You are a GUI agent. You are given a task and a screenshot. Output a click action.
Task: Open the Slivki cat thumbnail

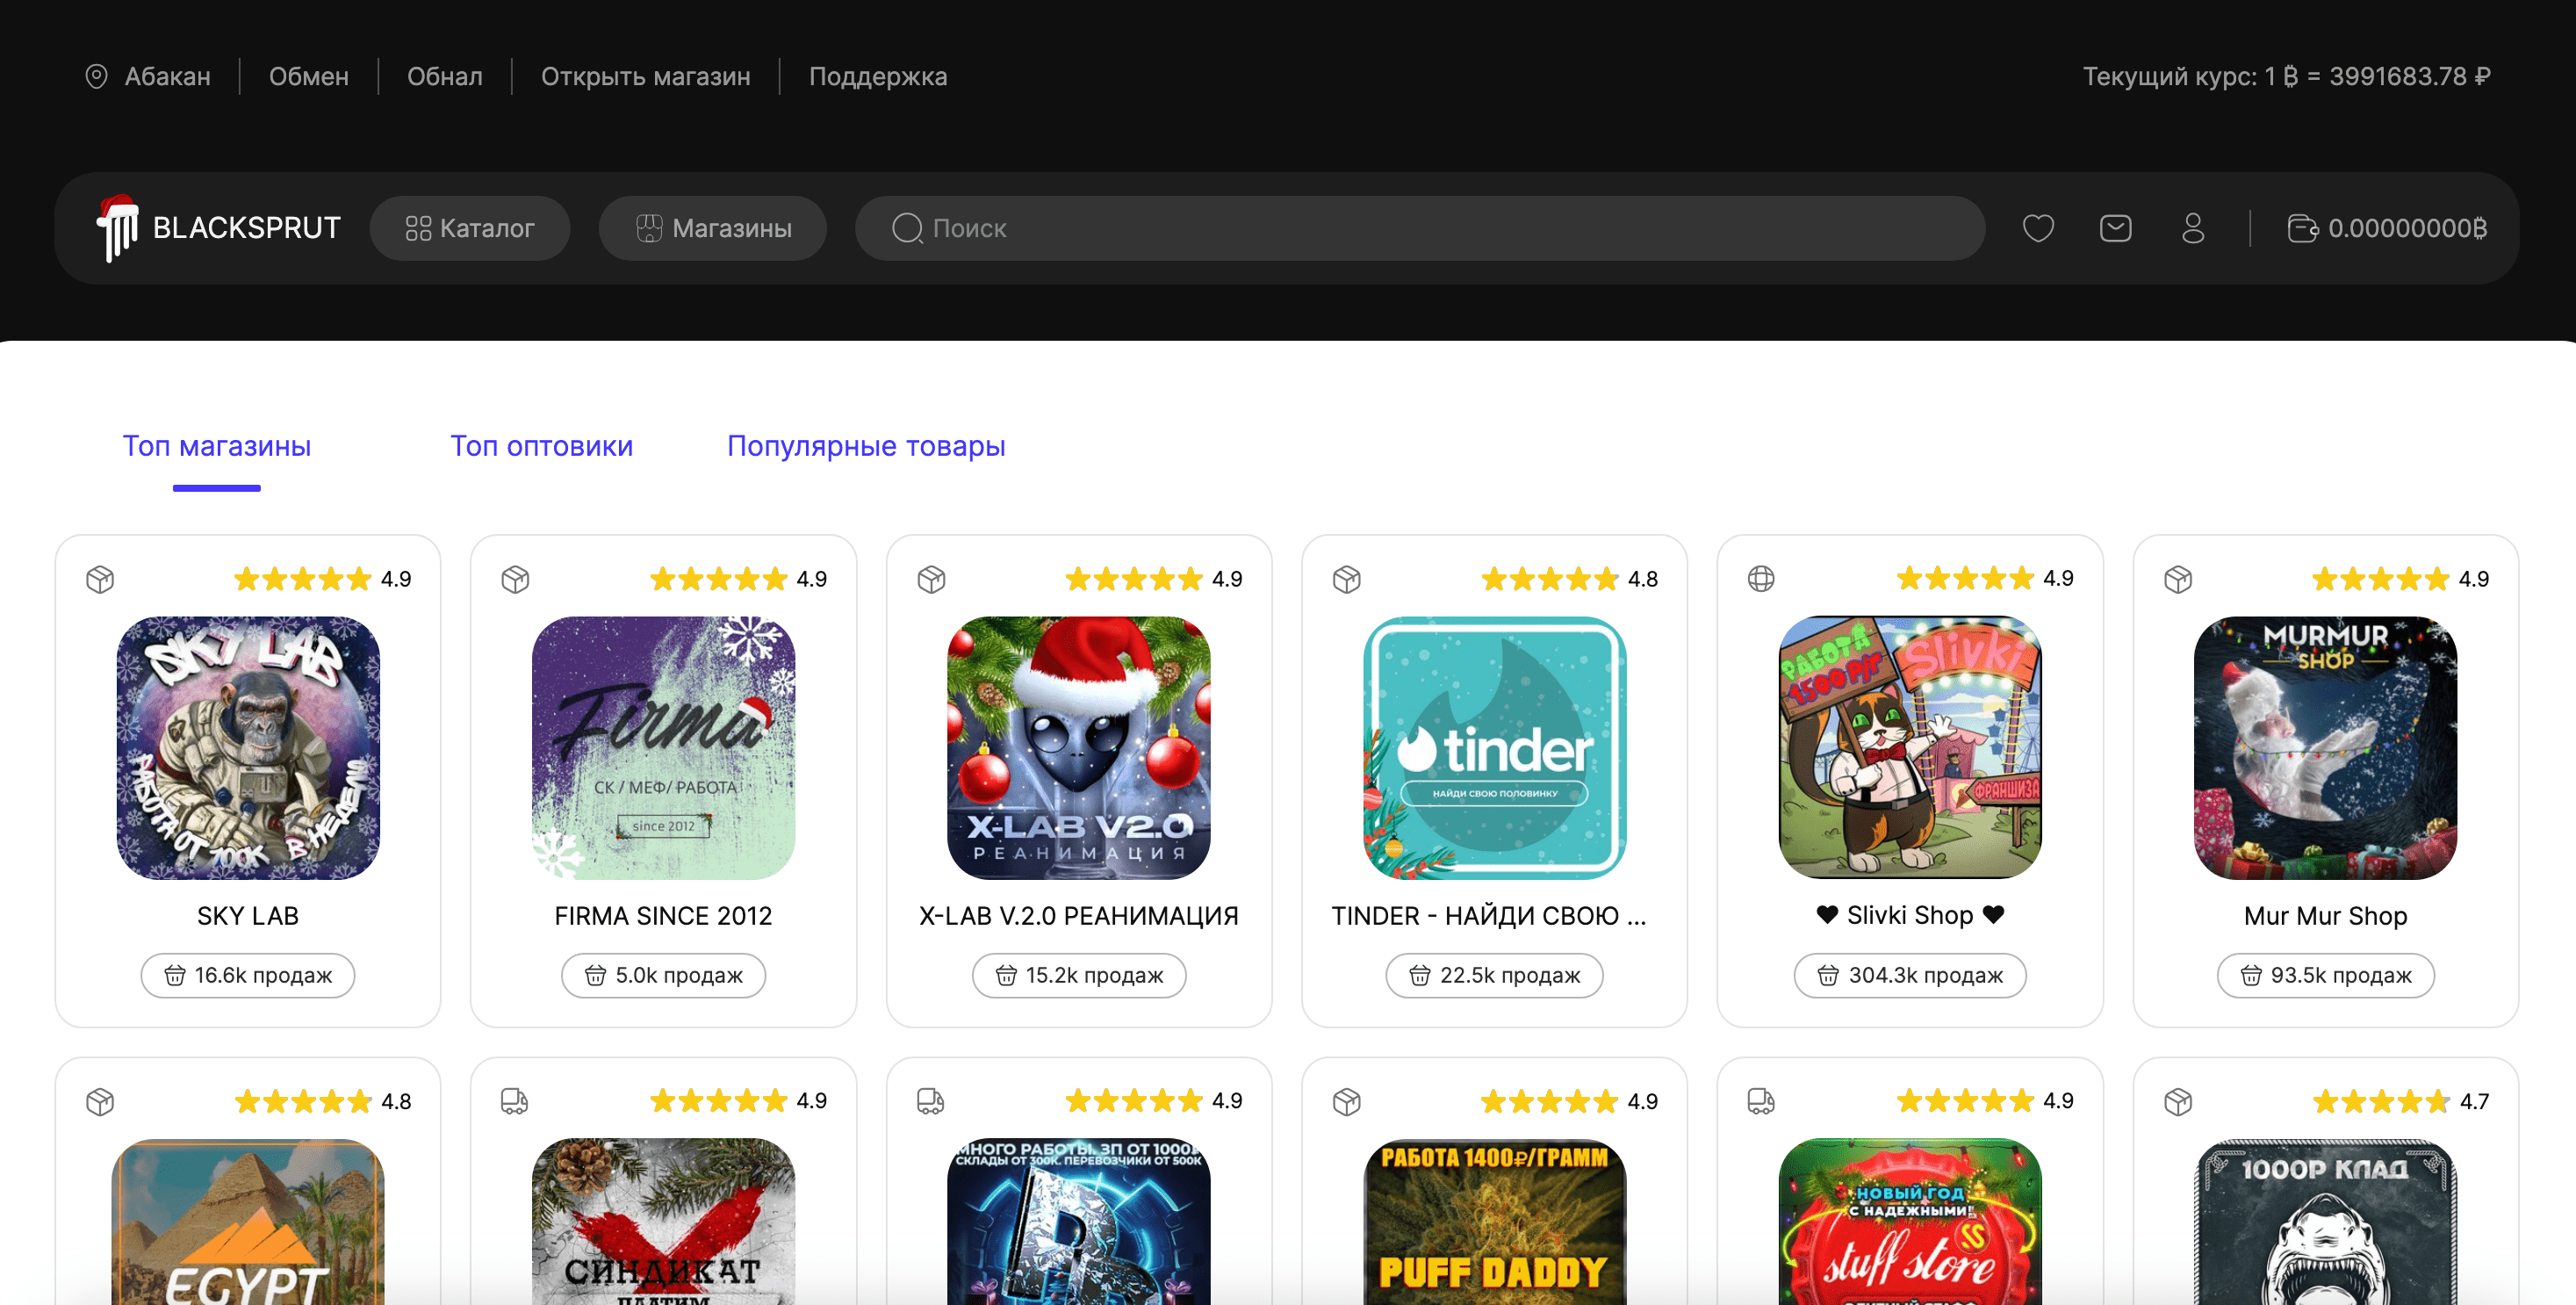click(1910, 748)
